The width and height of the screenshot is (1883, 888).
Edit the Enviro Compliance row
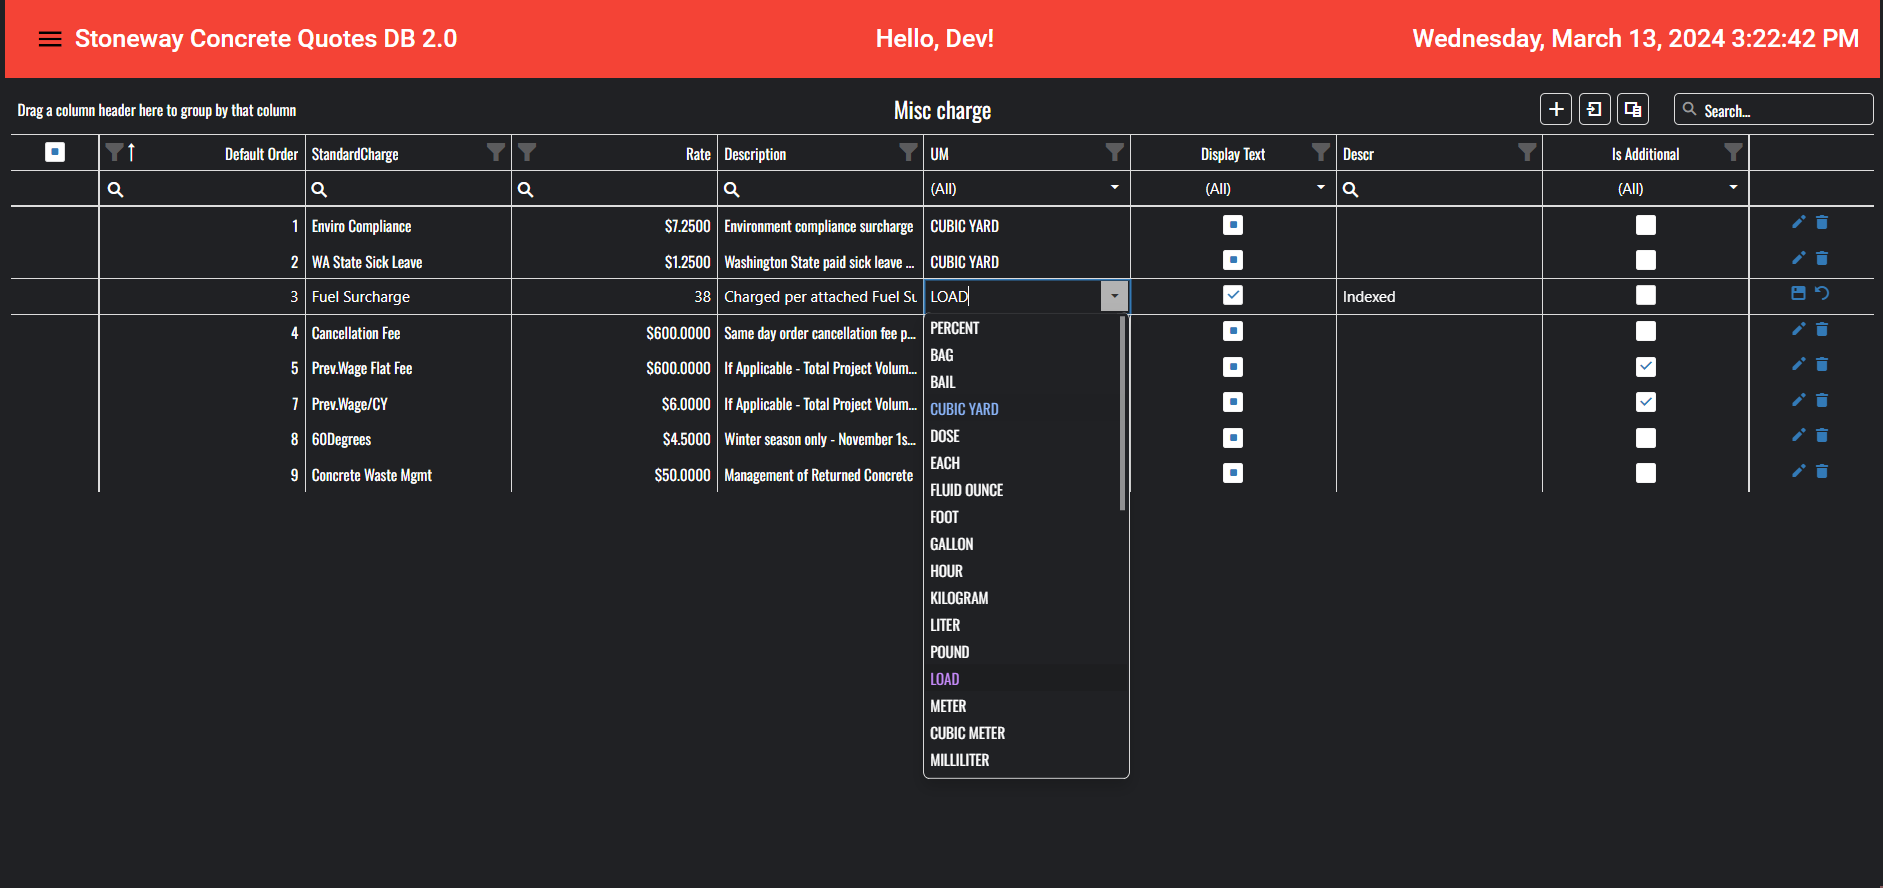[1798, 222]
